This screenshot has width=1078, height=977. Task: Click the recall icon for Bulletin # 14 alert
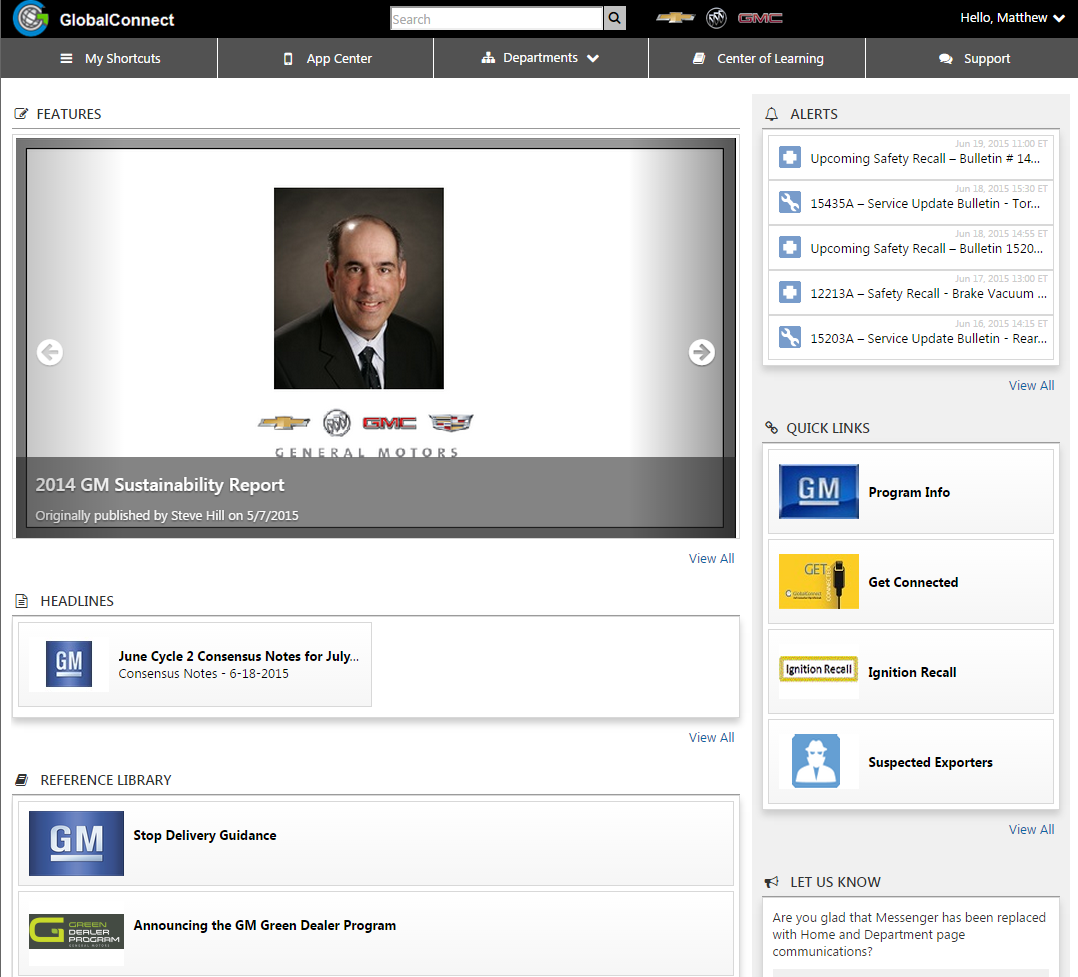(x=790, y=157)
